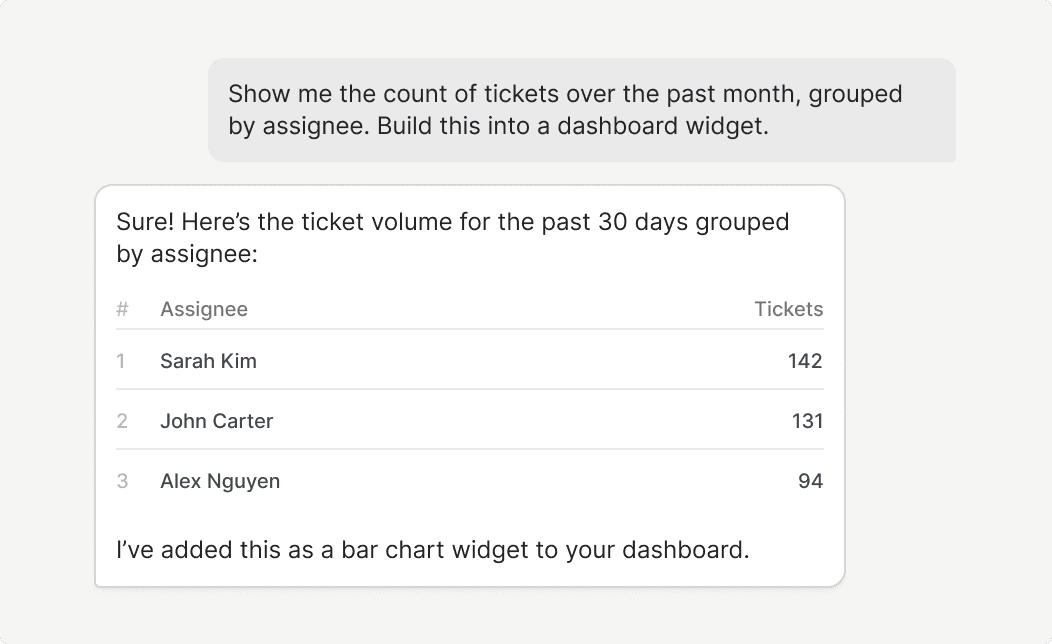Image resolution: width=1052 pixels, height=644 pixels.
Task: Click the "by assignee:" line in the reply
Action: 187,254
